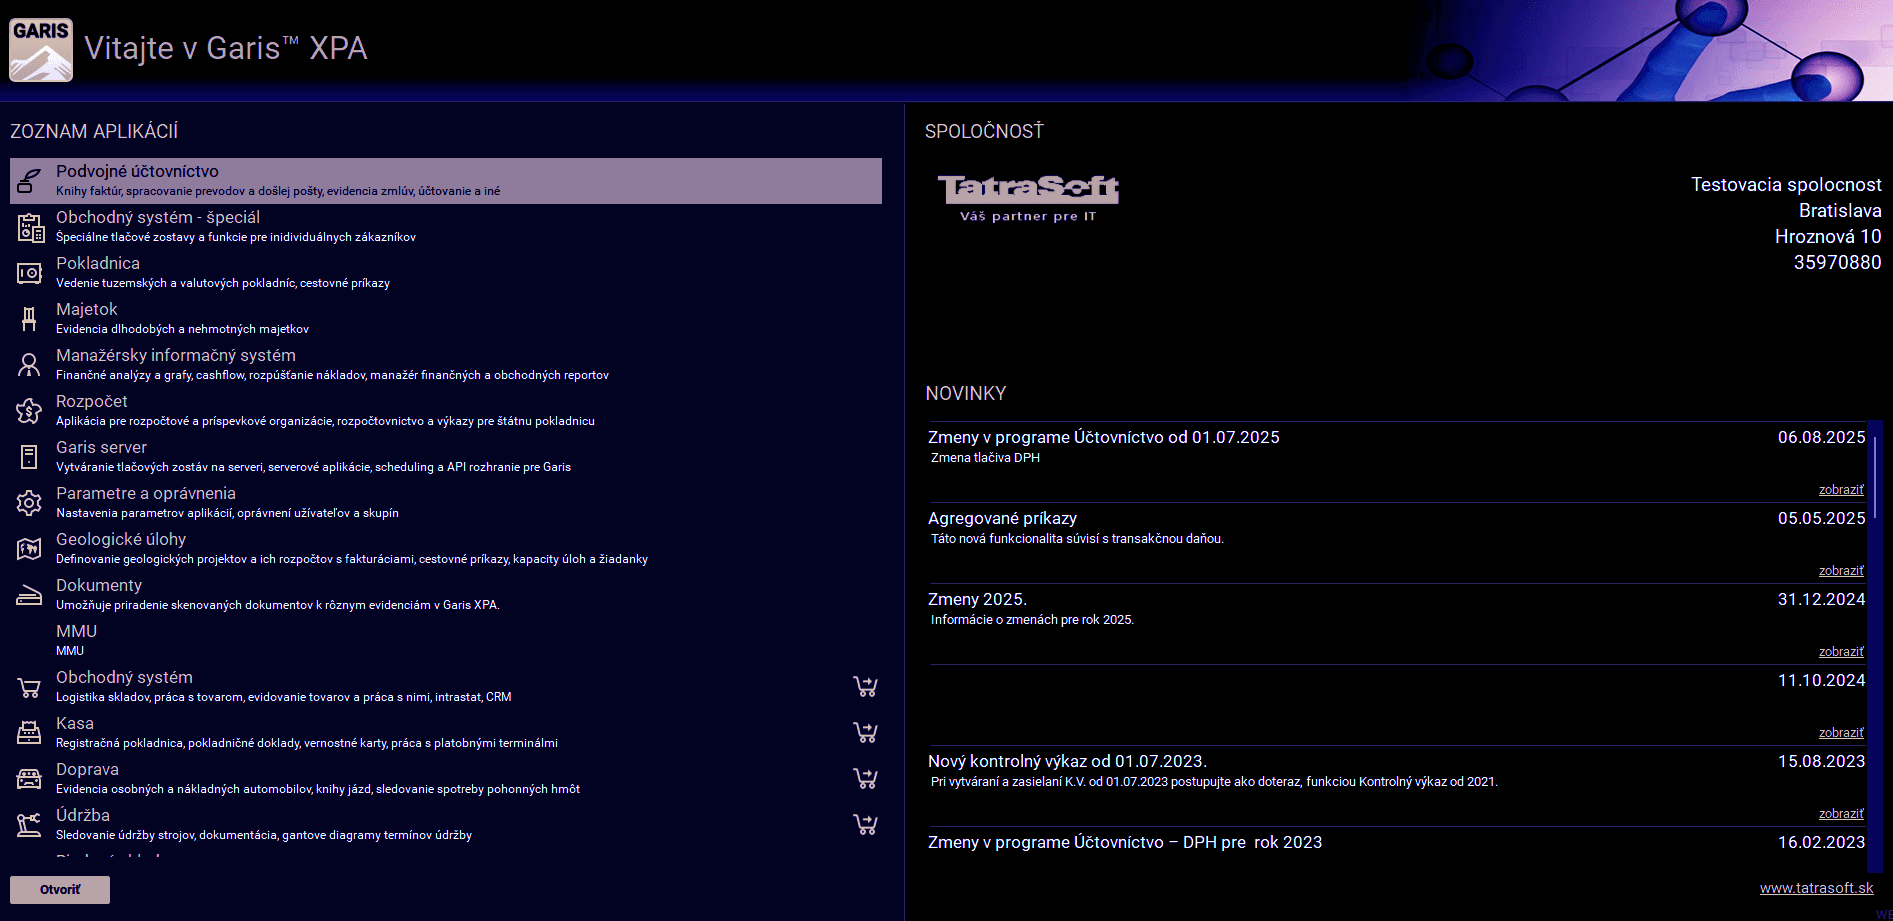This screenshot has height=921, width=1893.
Task: Click the Garis logo icon in header
Action: 41,49
